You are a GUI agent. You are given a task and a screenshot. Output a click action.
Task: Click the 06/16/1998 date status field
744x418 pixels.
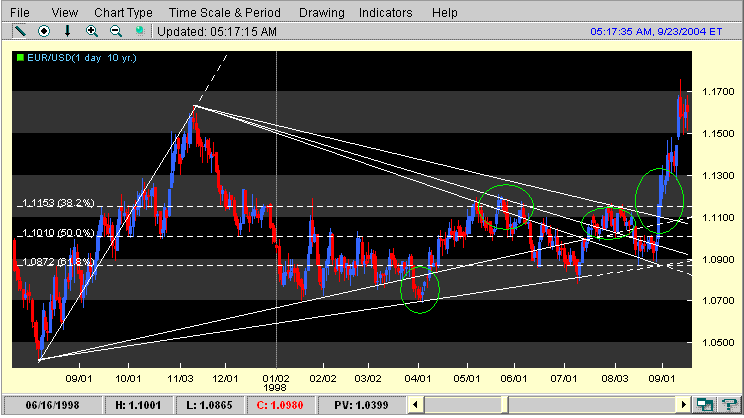(x=52, y=405)
